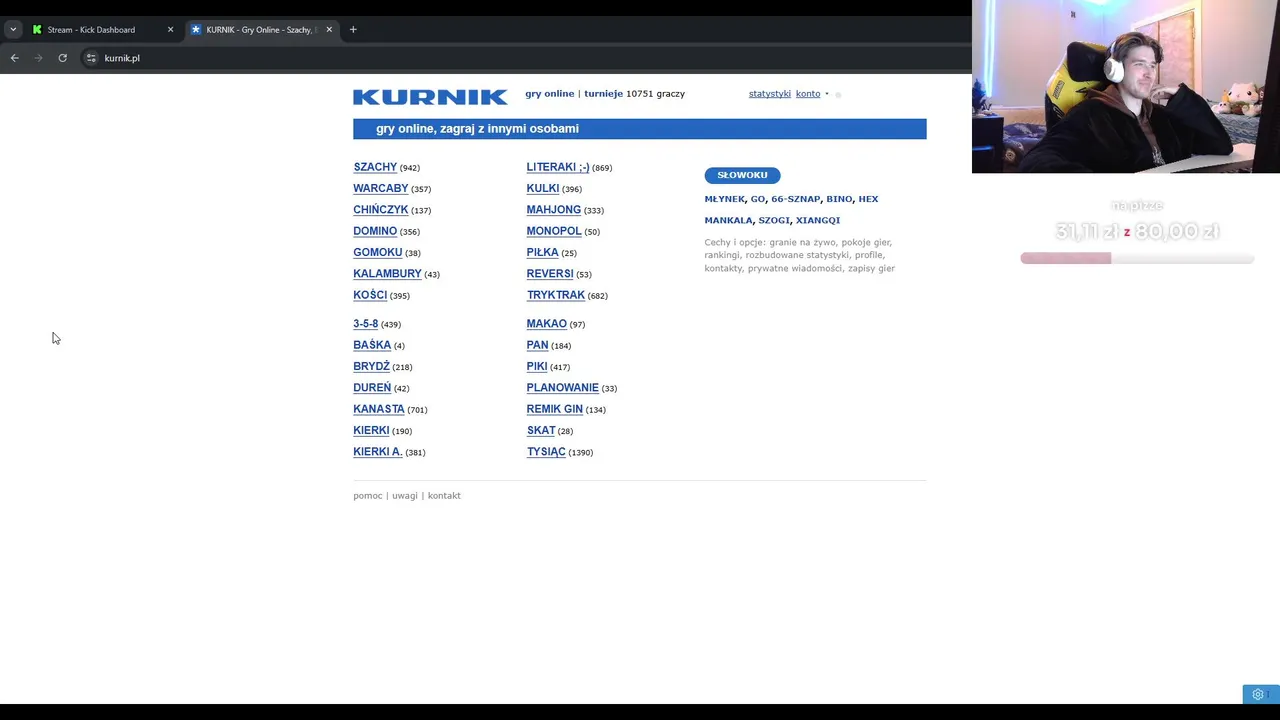The image size is (1280, 720).
Task: Open the 66-SZNAP game link
Action: [x=796, y=199]
